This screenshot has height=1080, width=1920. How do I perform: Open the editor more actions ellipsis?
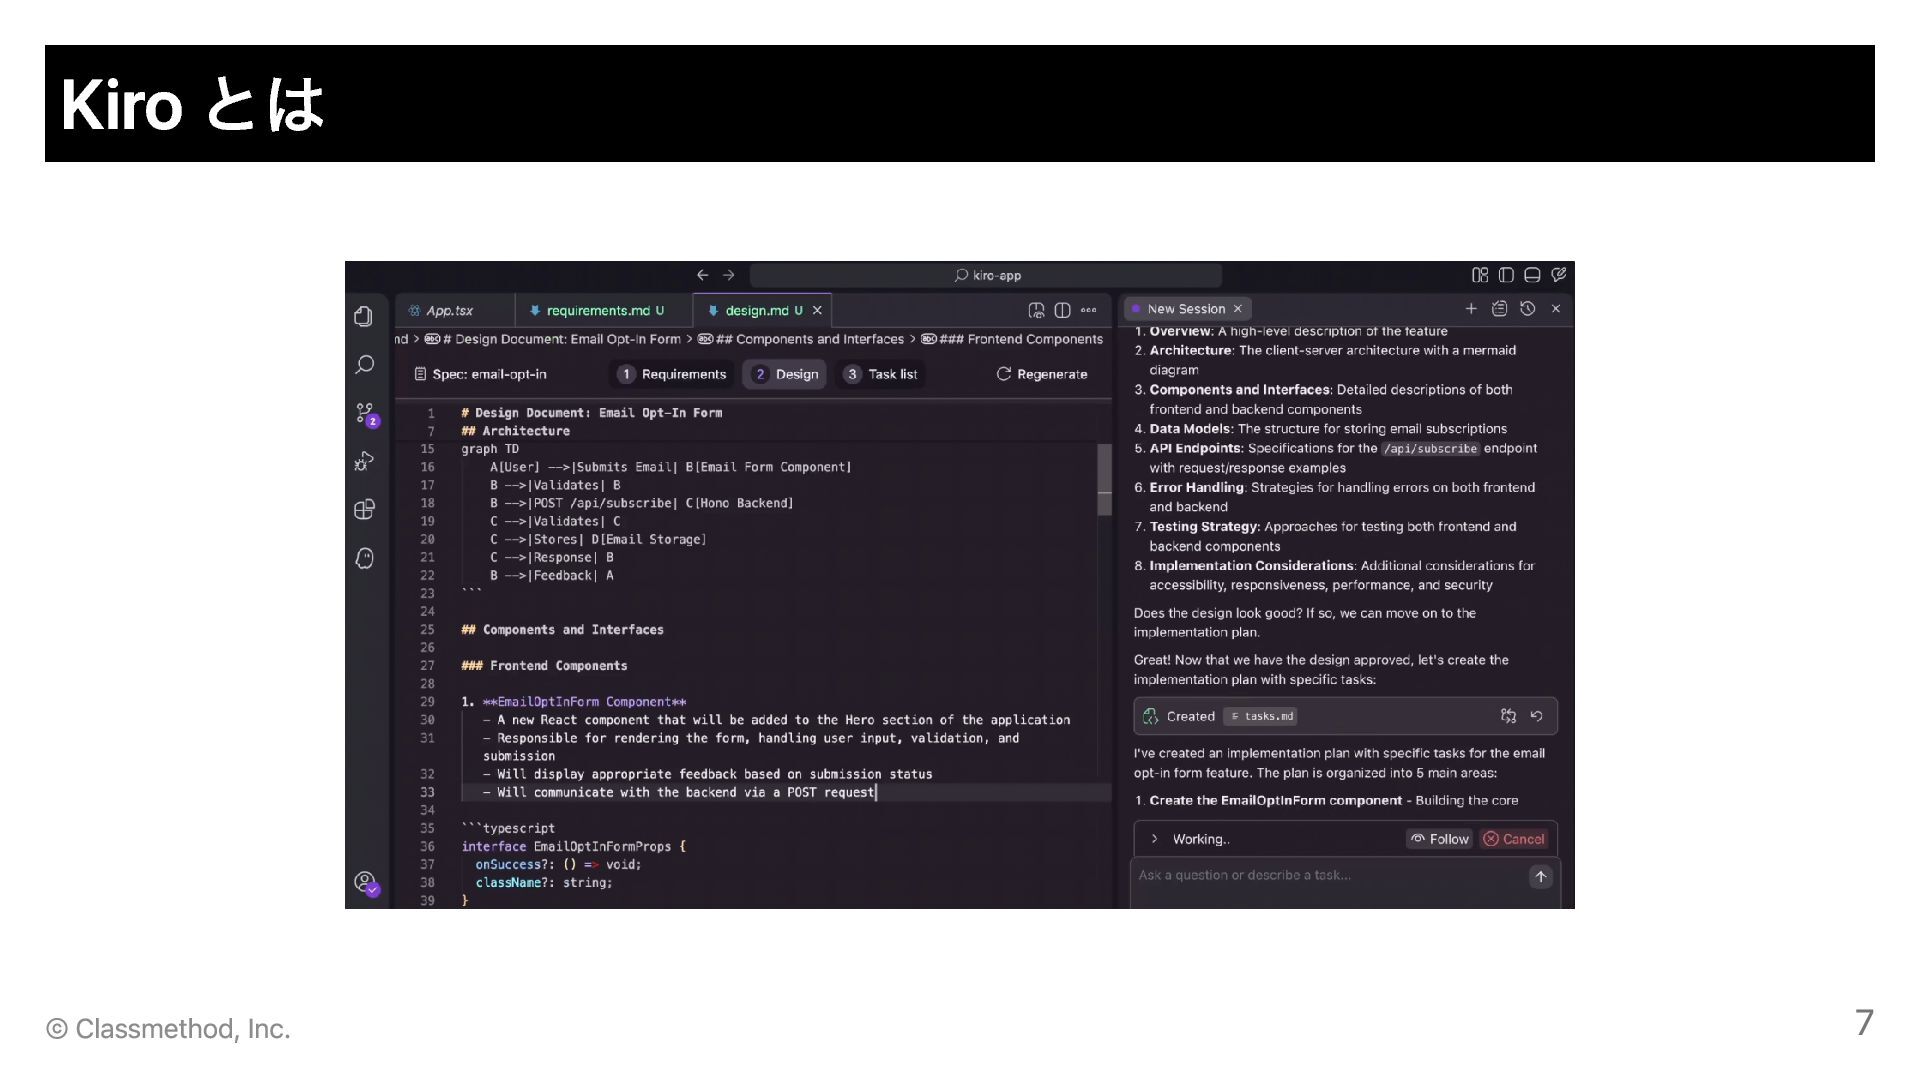tap(1089, 311)
